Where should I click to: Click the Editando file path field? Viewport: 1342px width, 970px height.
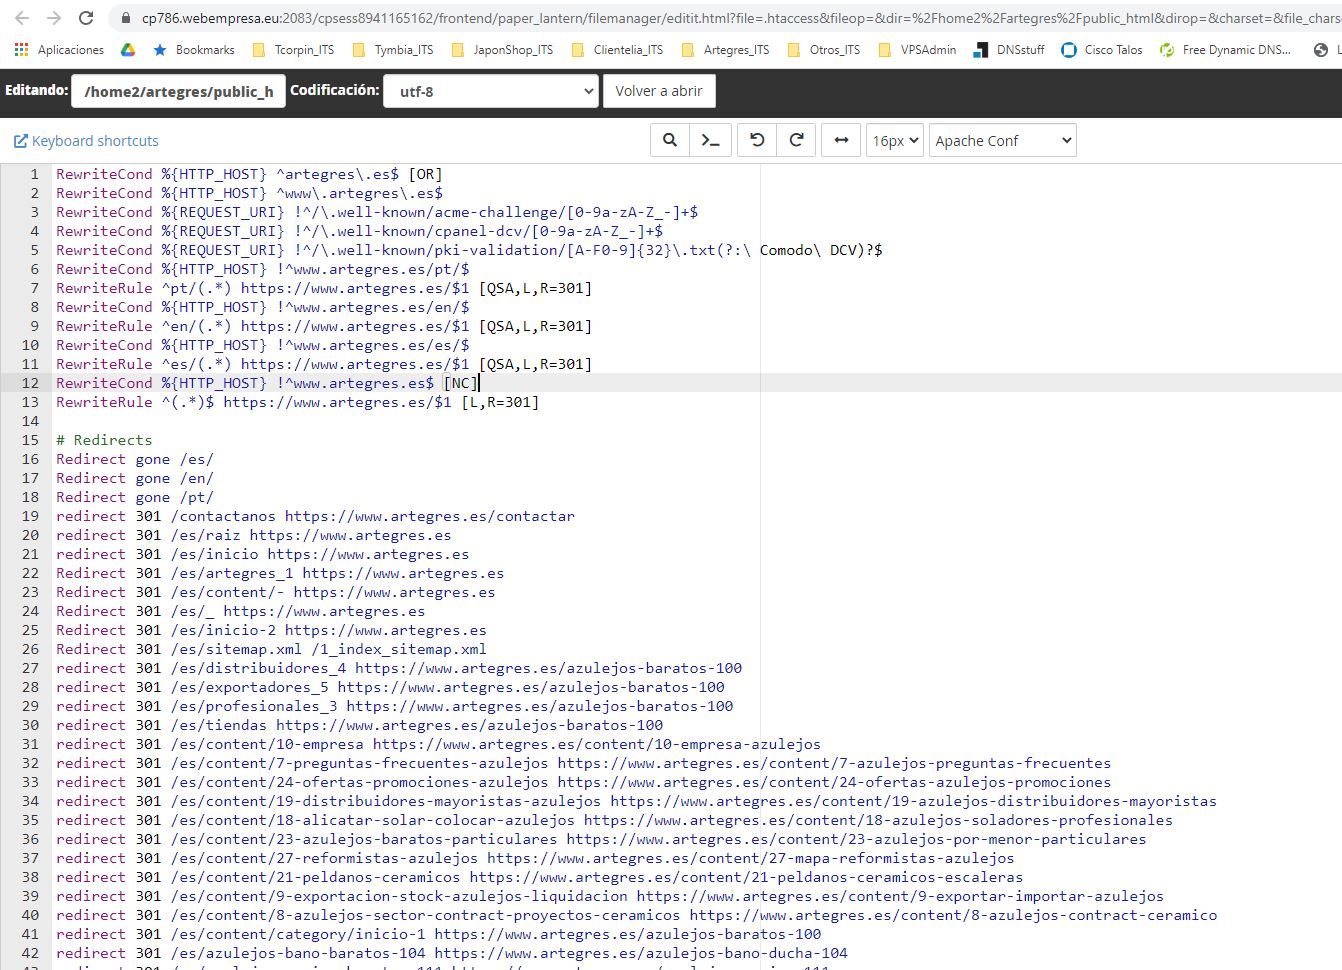[x=178, y=91]
